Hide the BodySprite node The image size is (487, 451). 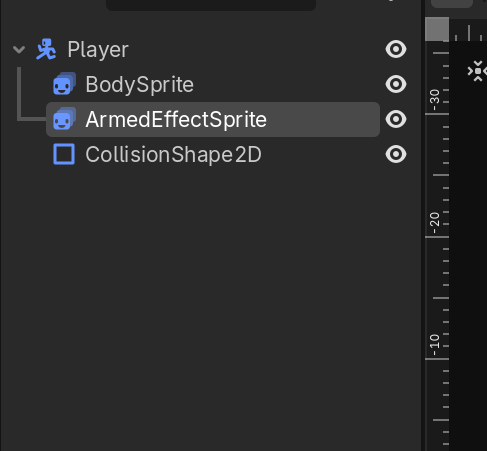click(x=396, y=84)
